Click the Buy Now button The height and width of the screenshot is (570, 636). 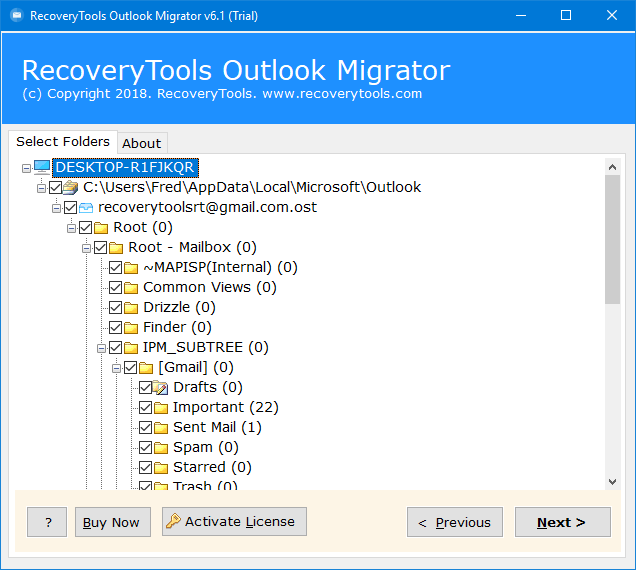click(113, 522)
